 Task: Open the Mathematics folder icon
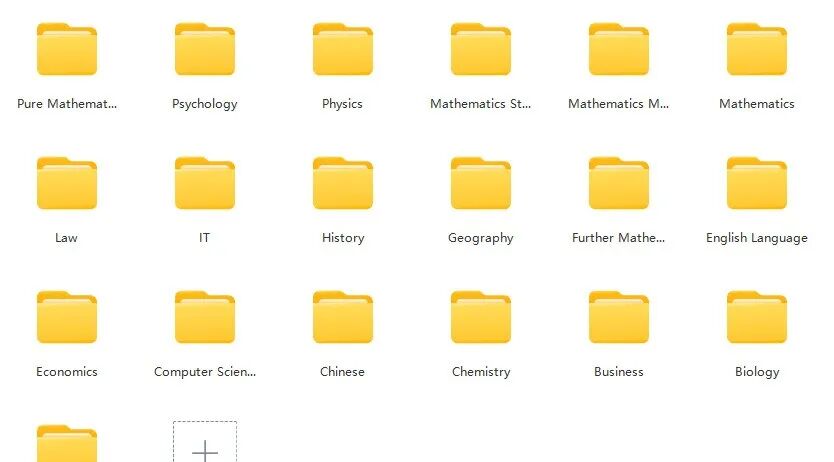(757, 49)
